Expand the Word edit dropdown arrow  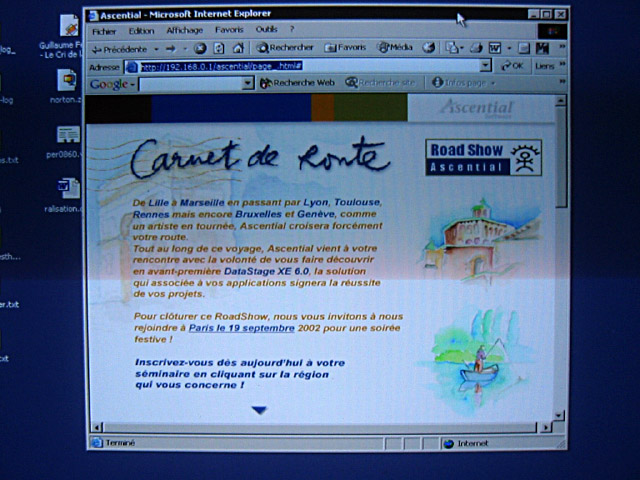509,49
